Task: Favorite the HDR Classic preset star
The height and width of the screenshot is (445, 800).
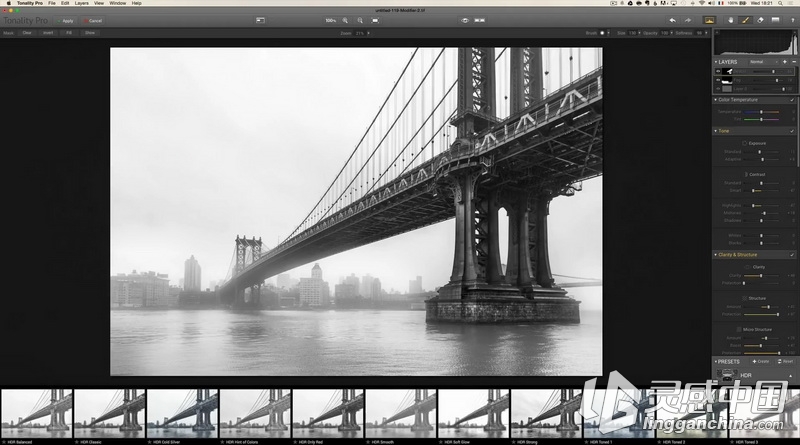Action: coord(77,442)
